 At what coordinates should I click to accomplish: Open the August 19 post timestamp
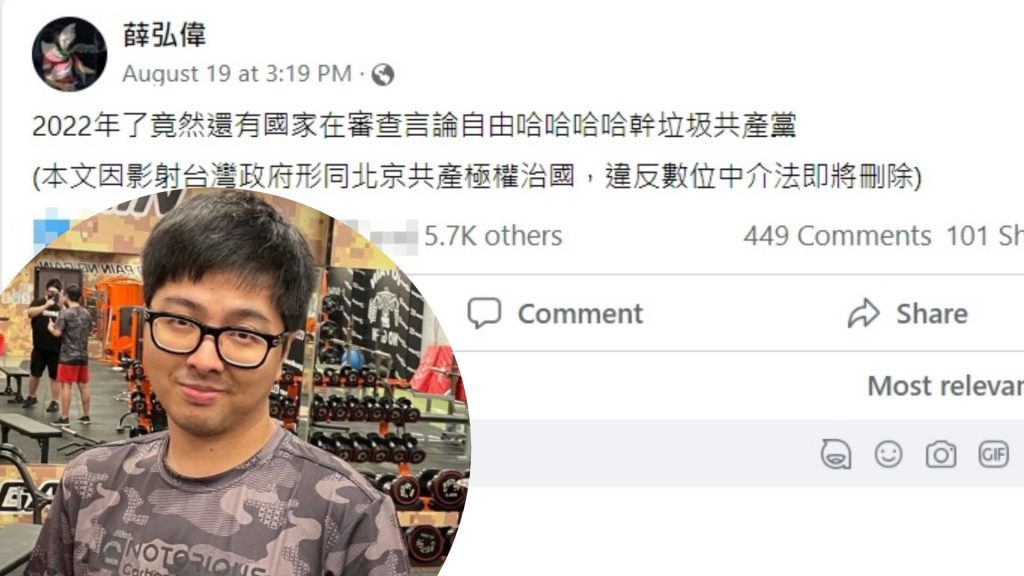tap(237, 73)
